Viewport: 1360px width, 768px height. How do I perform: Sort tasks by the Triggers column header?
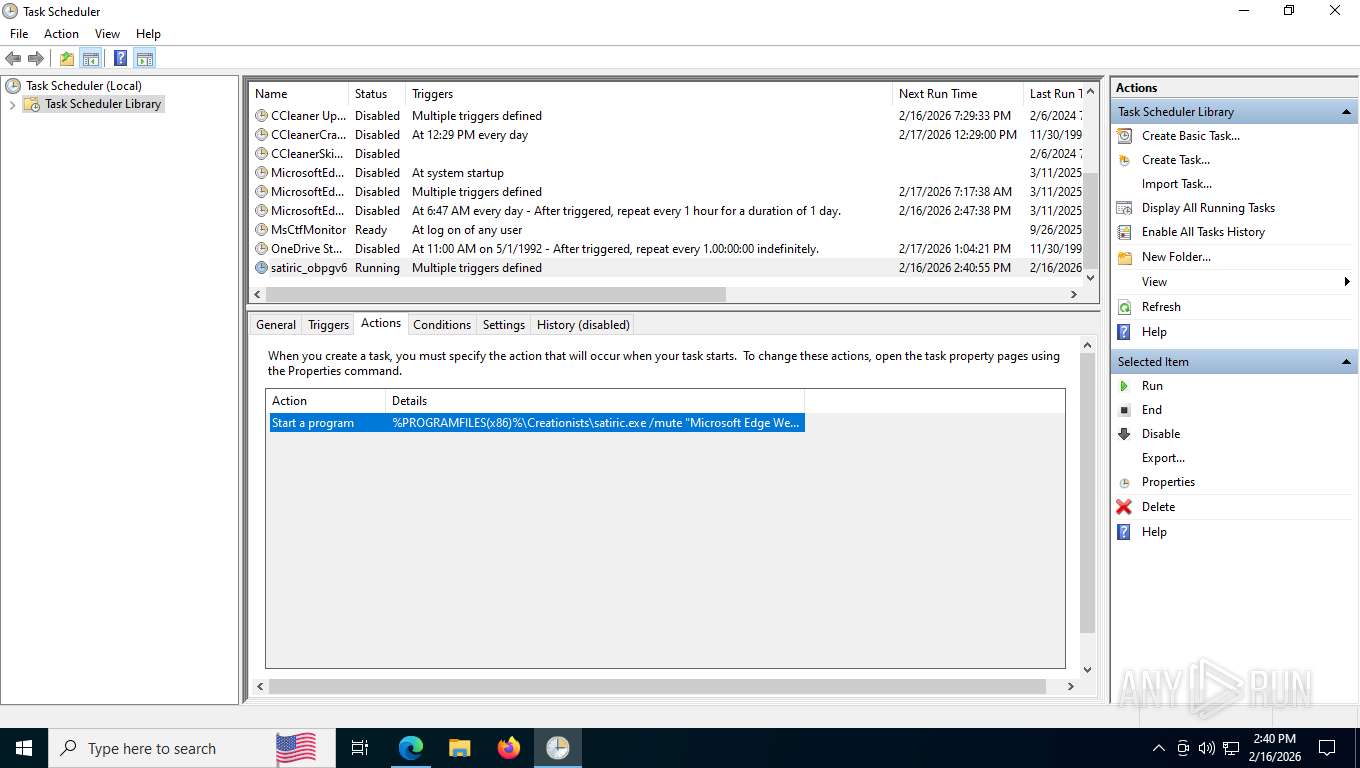649,94
